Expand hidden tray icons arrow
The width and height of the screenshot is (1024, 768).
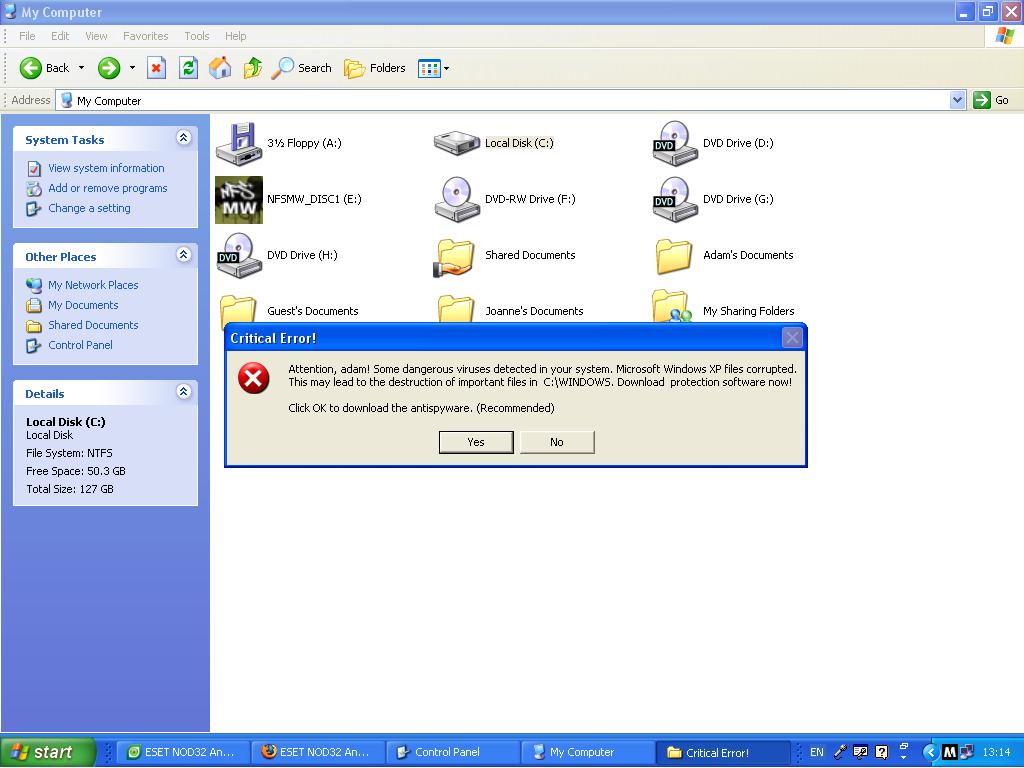[931, 752]
